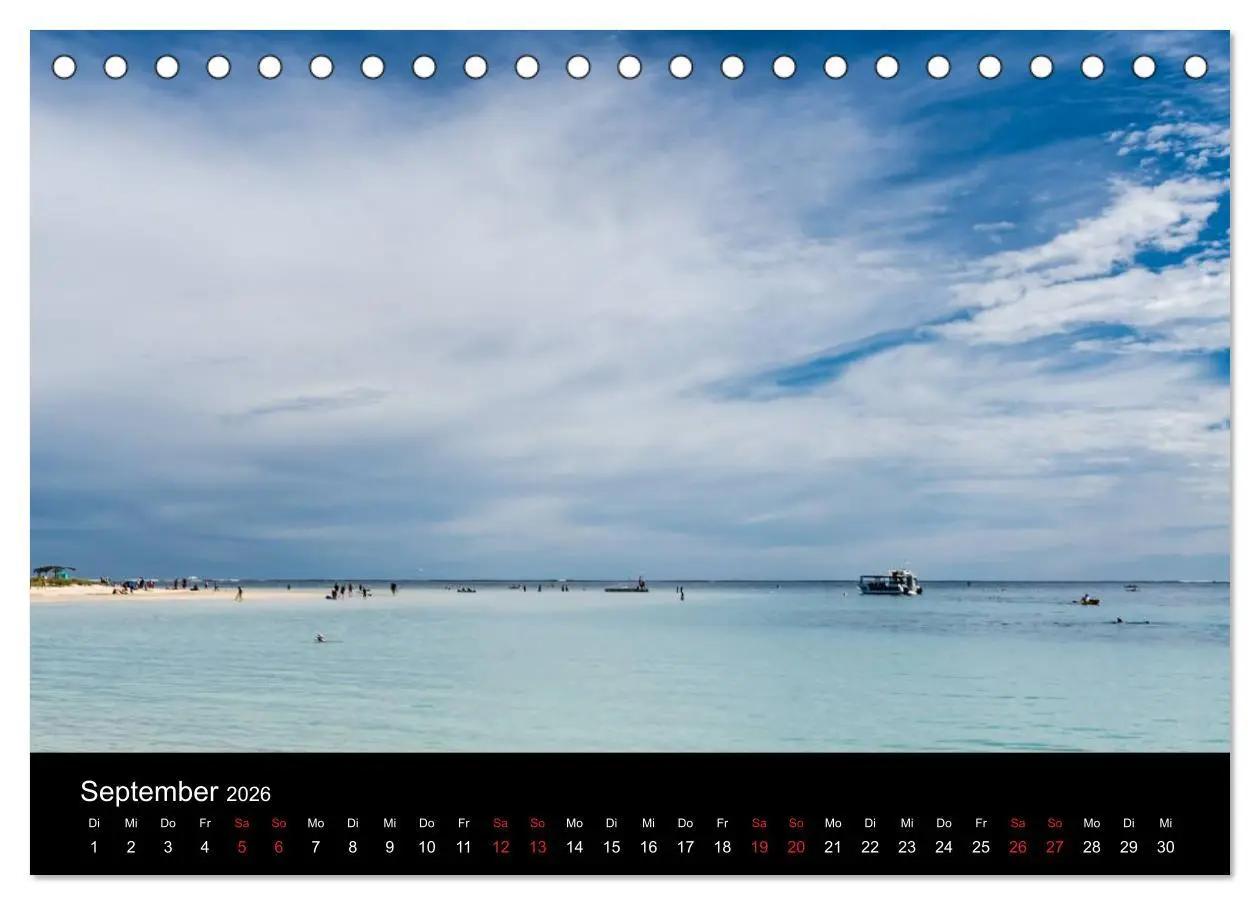Select the red Saturday date 19
Viewport: 1260px width, 905px height.
click(760, 847)
